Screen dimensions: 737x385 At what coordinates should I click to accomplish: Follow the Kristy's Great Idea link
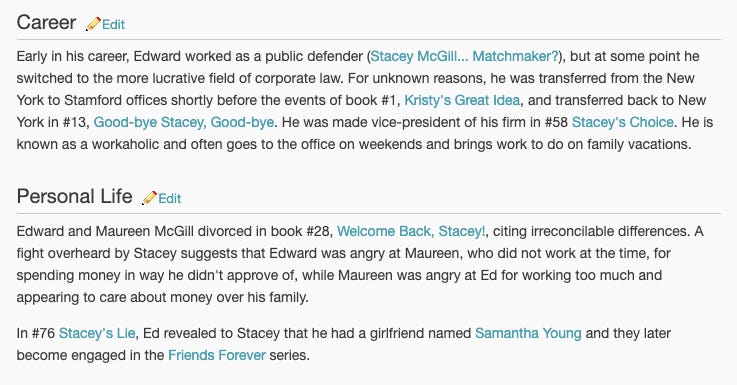[462, 100]
